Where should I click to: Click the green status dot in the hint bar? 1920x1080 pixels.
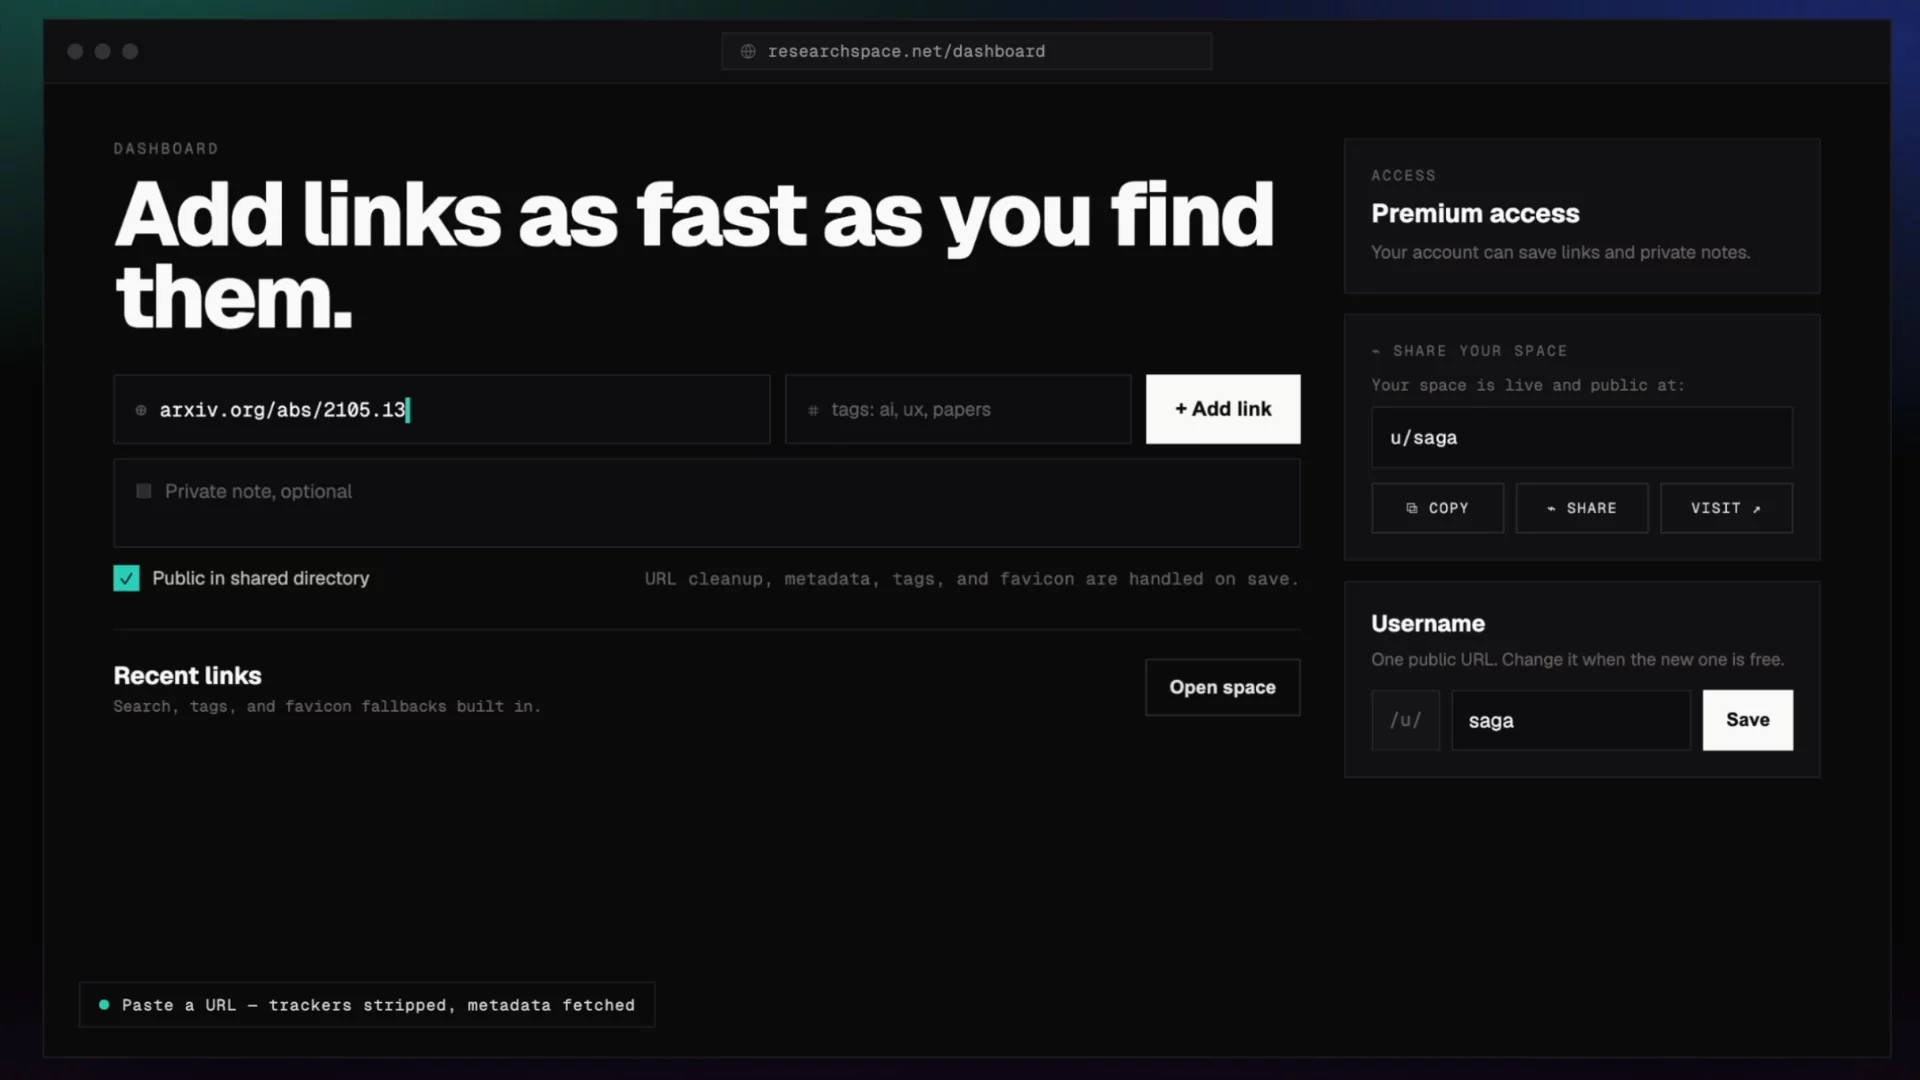104,1005
